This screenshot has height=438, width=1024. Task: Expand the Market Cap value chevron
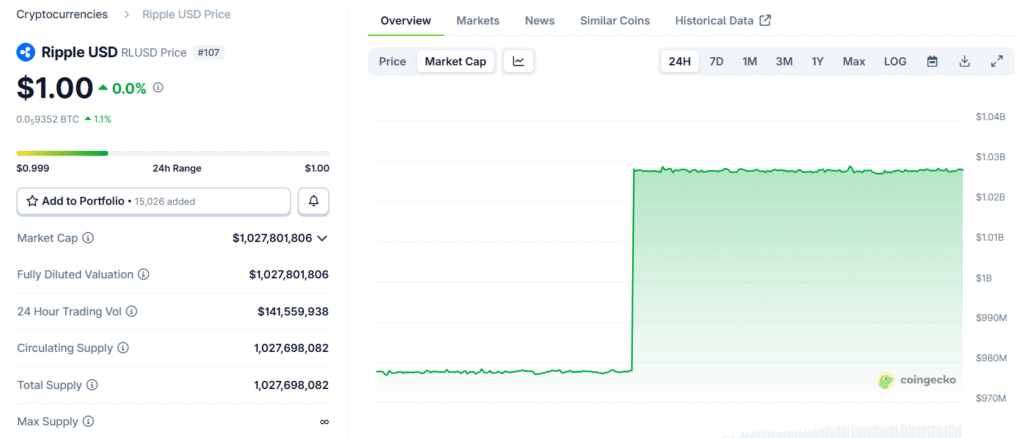(322, 238)
